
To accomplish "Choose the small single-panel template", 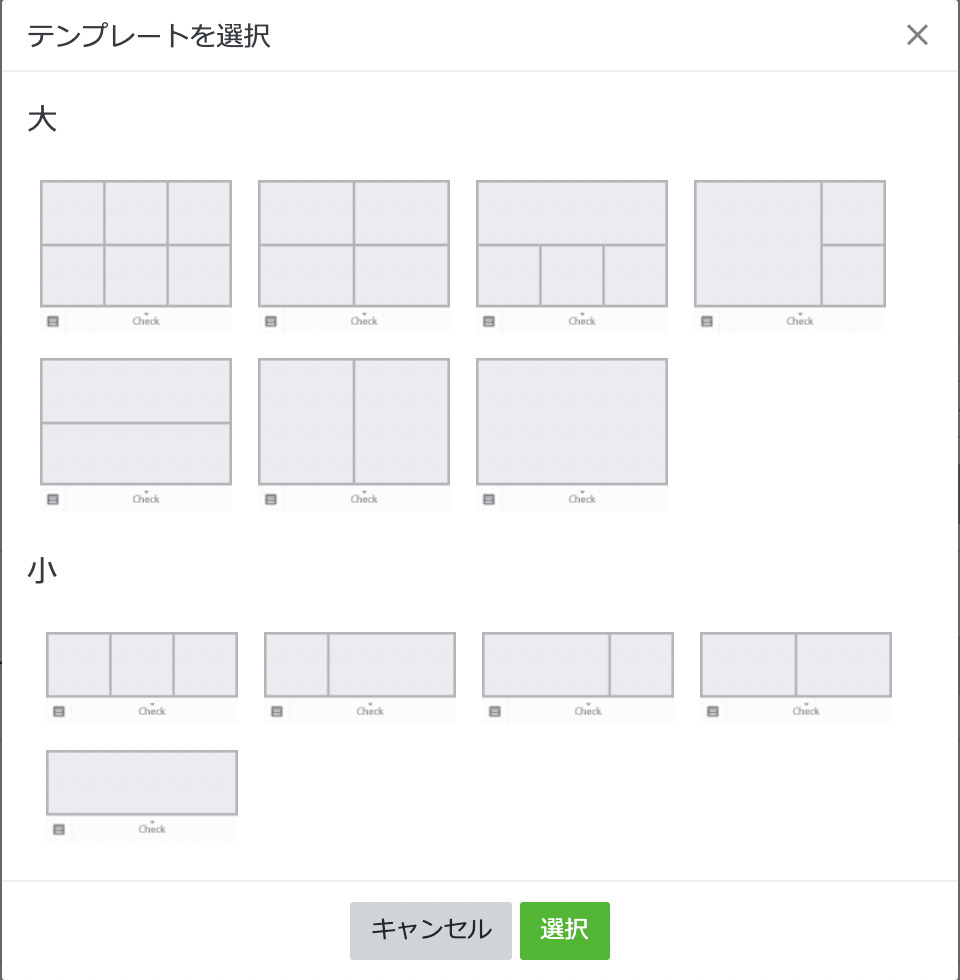I will pyautogui.click(x=142, y=783).
